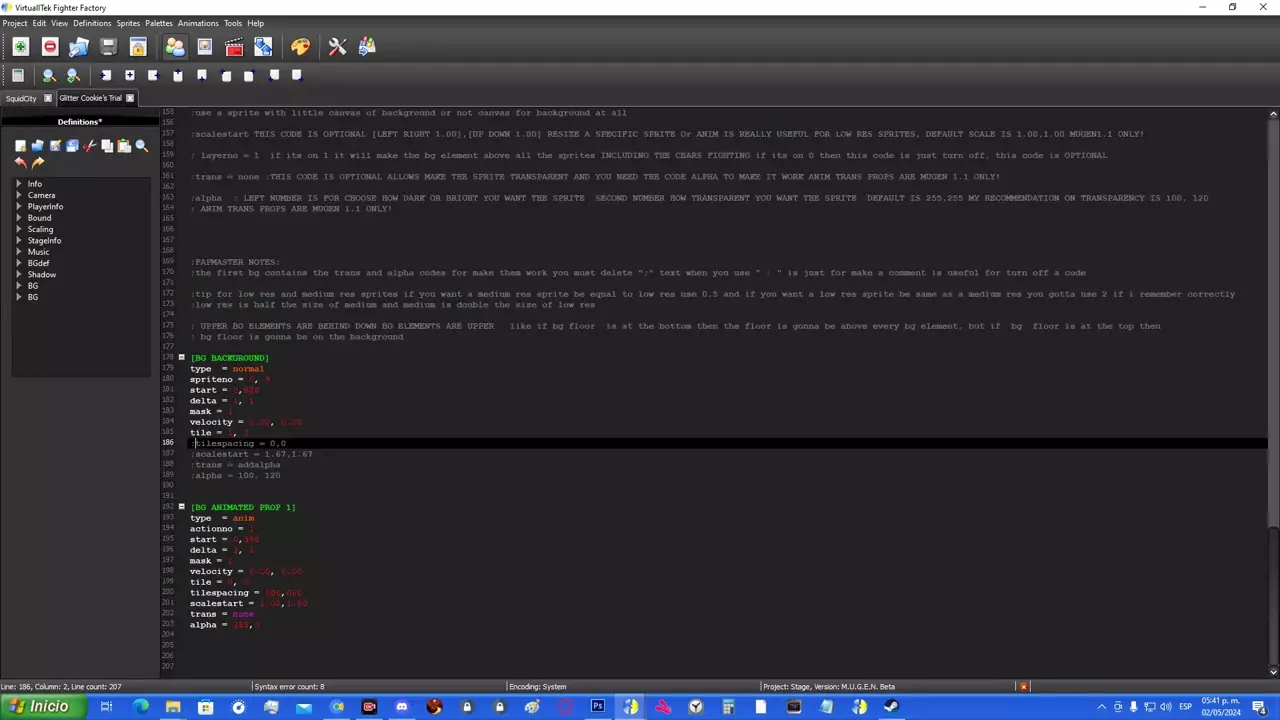
Task: Expand the Camera tree node
Action: point(19,195)
